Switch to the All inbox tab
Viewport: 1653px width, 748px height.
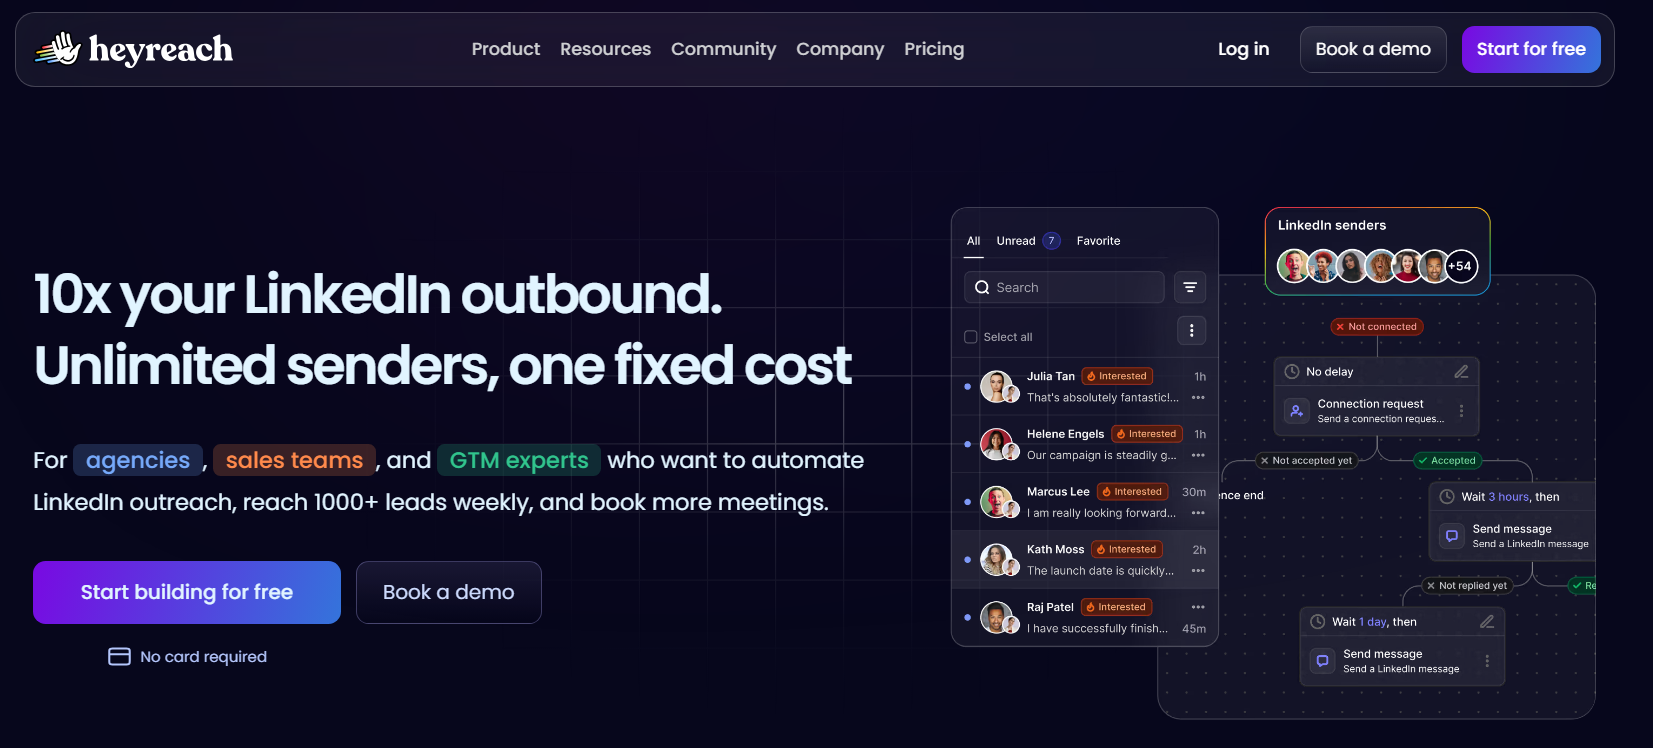973,241
